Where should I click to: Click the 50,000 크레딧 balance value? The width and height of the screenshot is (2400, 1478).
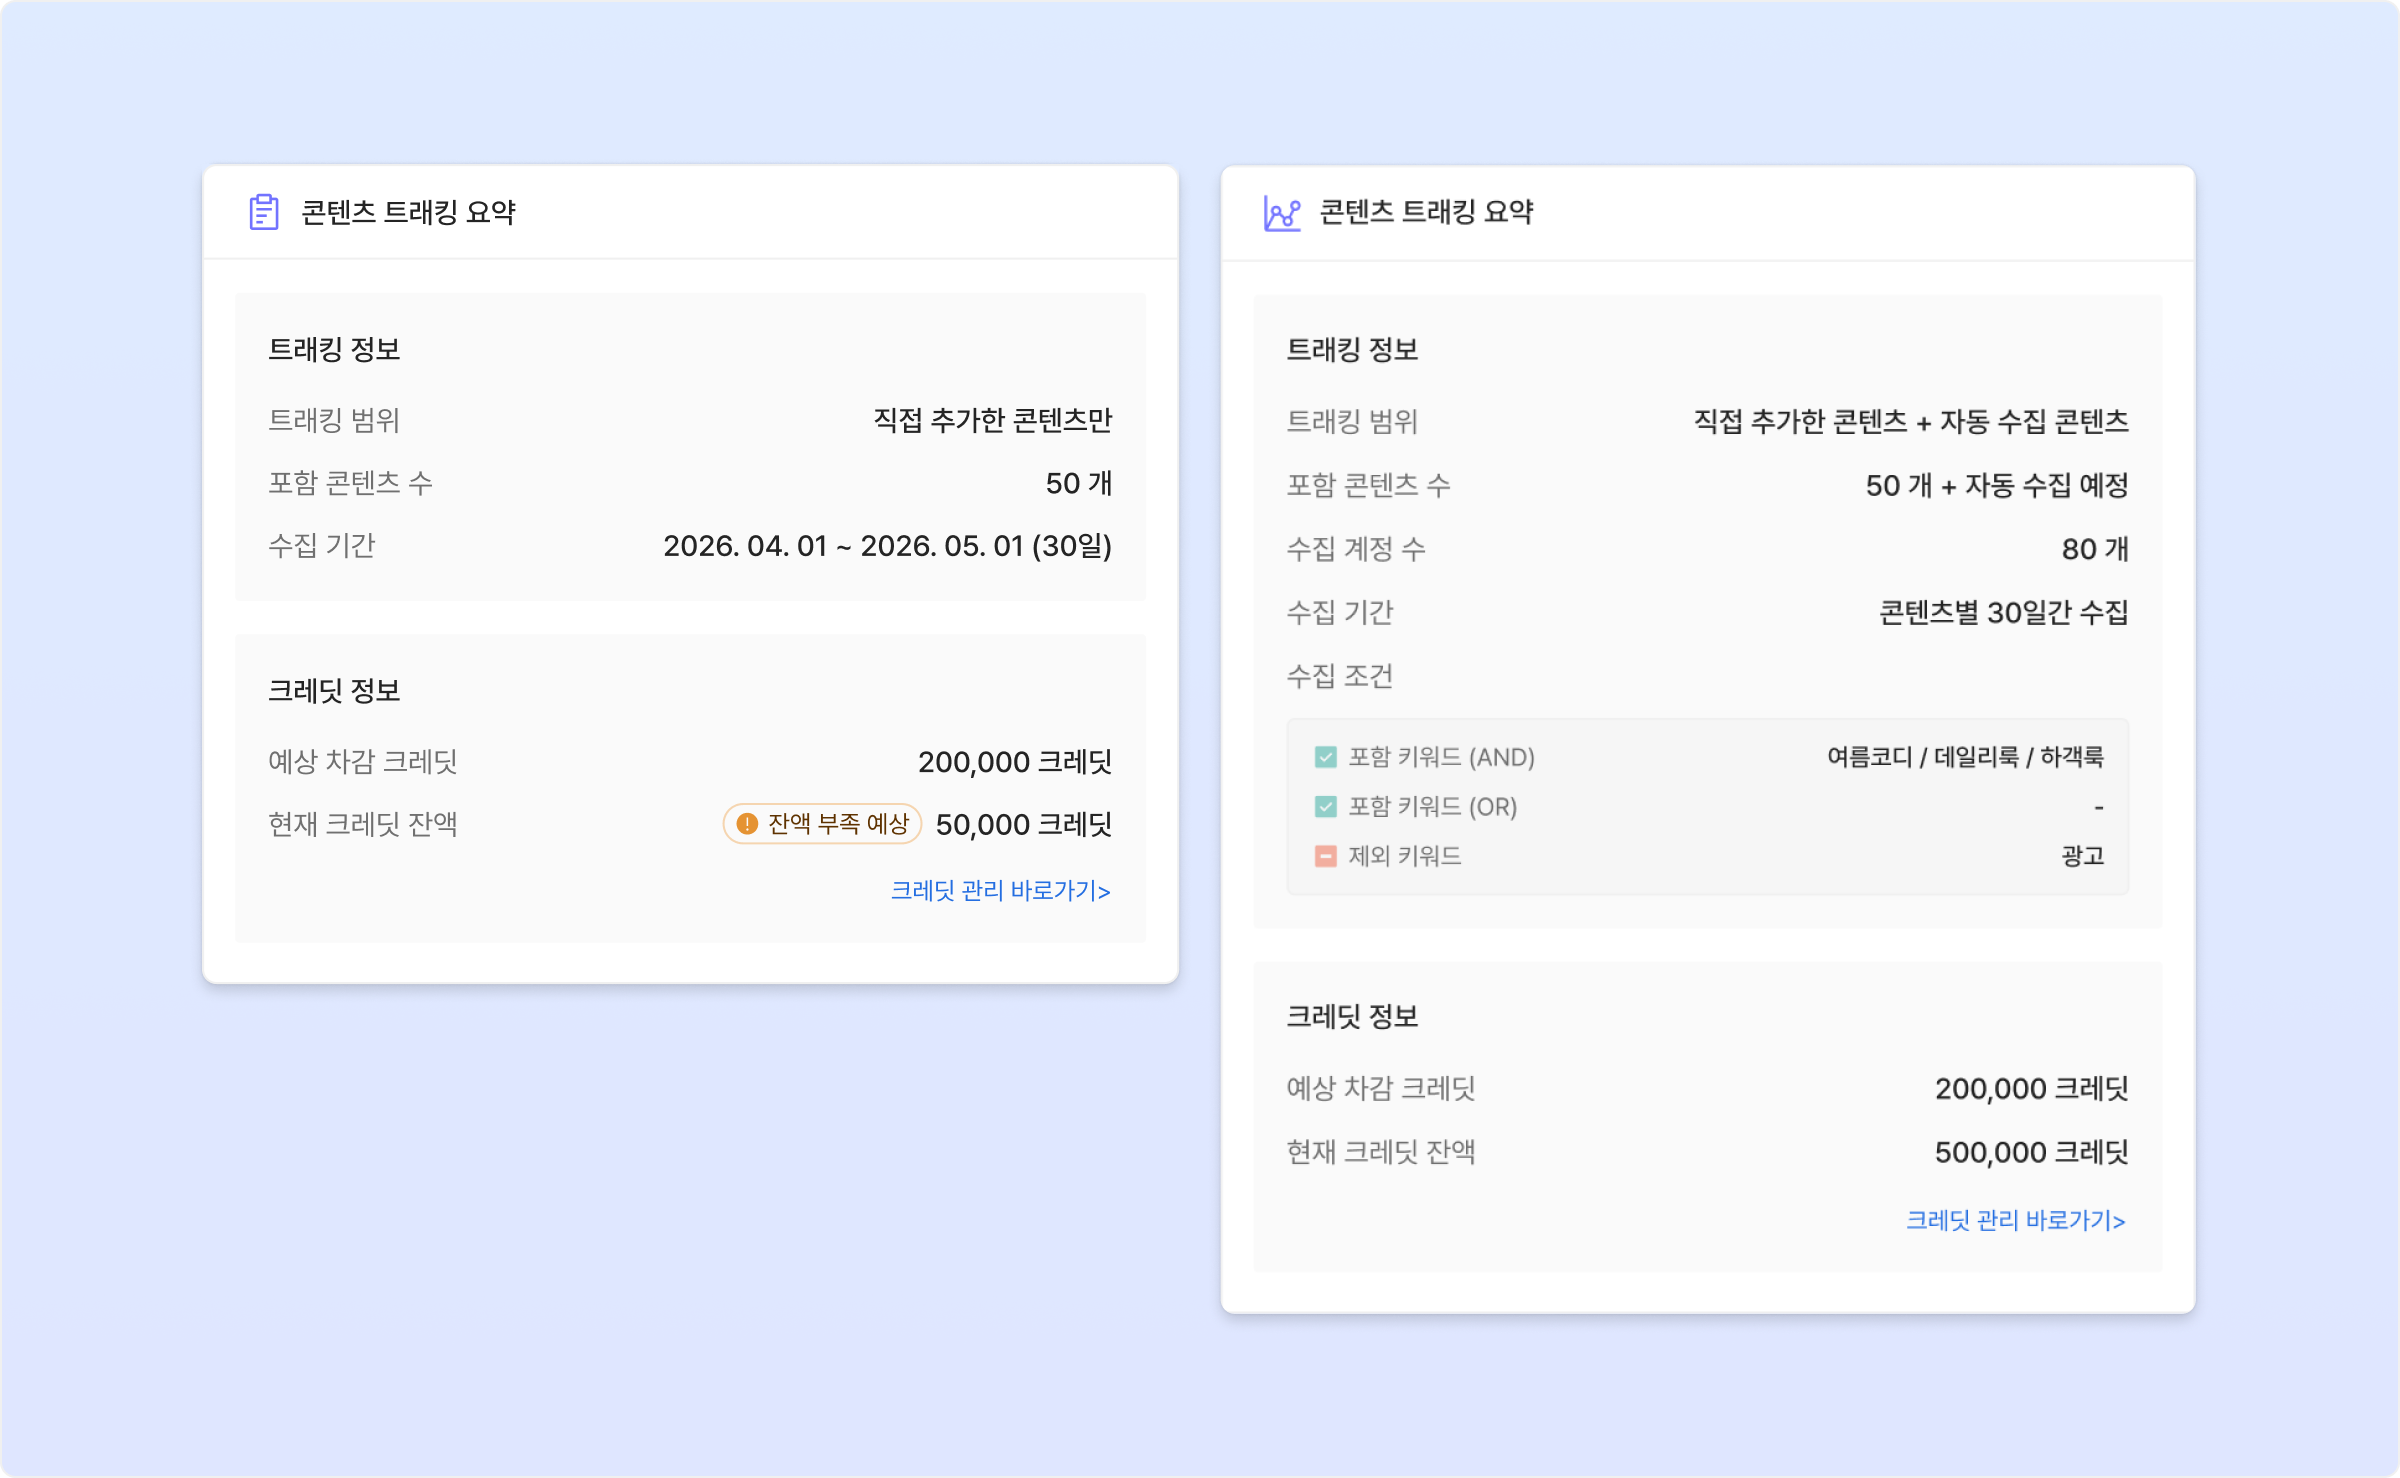point(1024,824)
